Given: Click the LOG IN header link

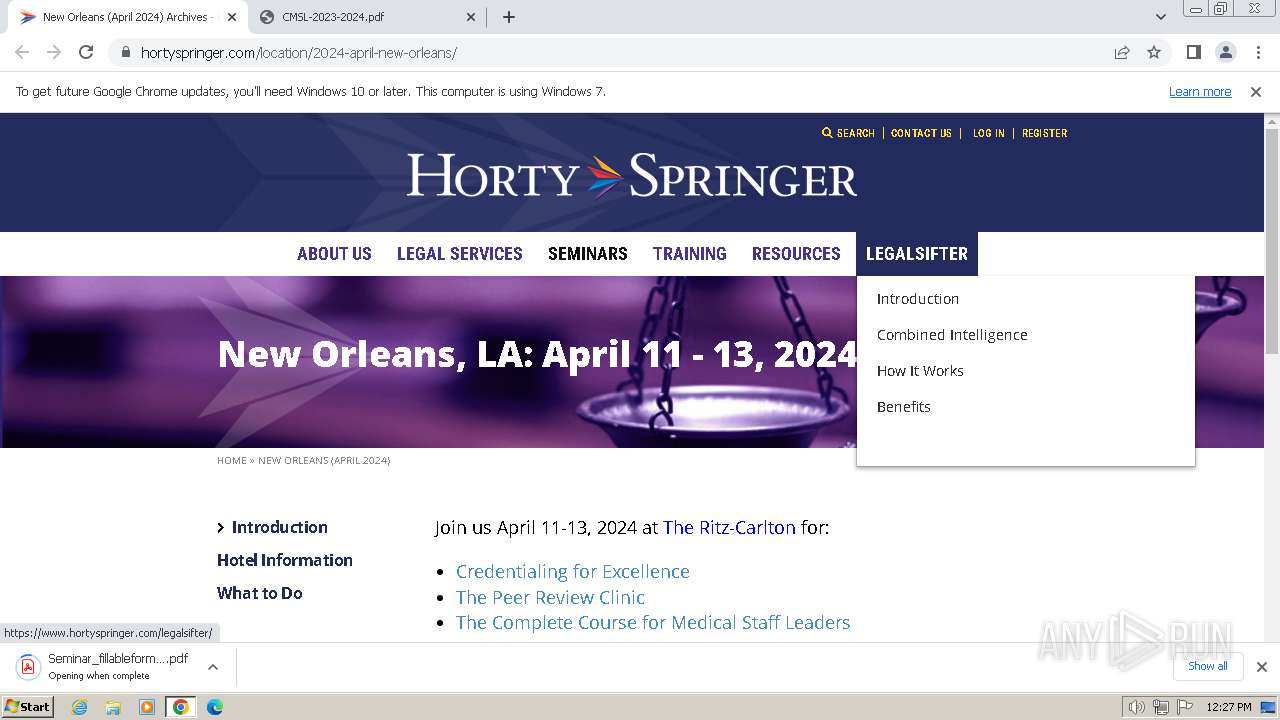Looking at the screenshot, I should click(x=989, y=133).
